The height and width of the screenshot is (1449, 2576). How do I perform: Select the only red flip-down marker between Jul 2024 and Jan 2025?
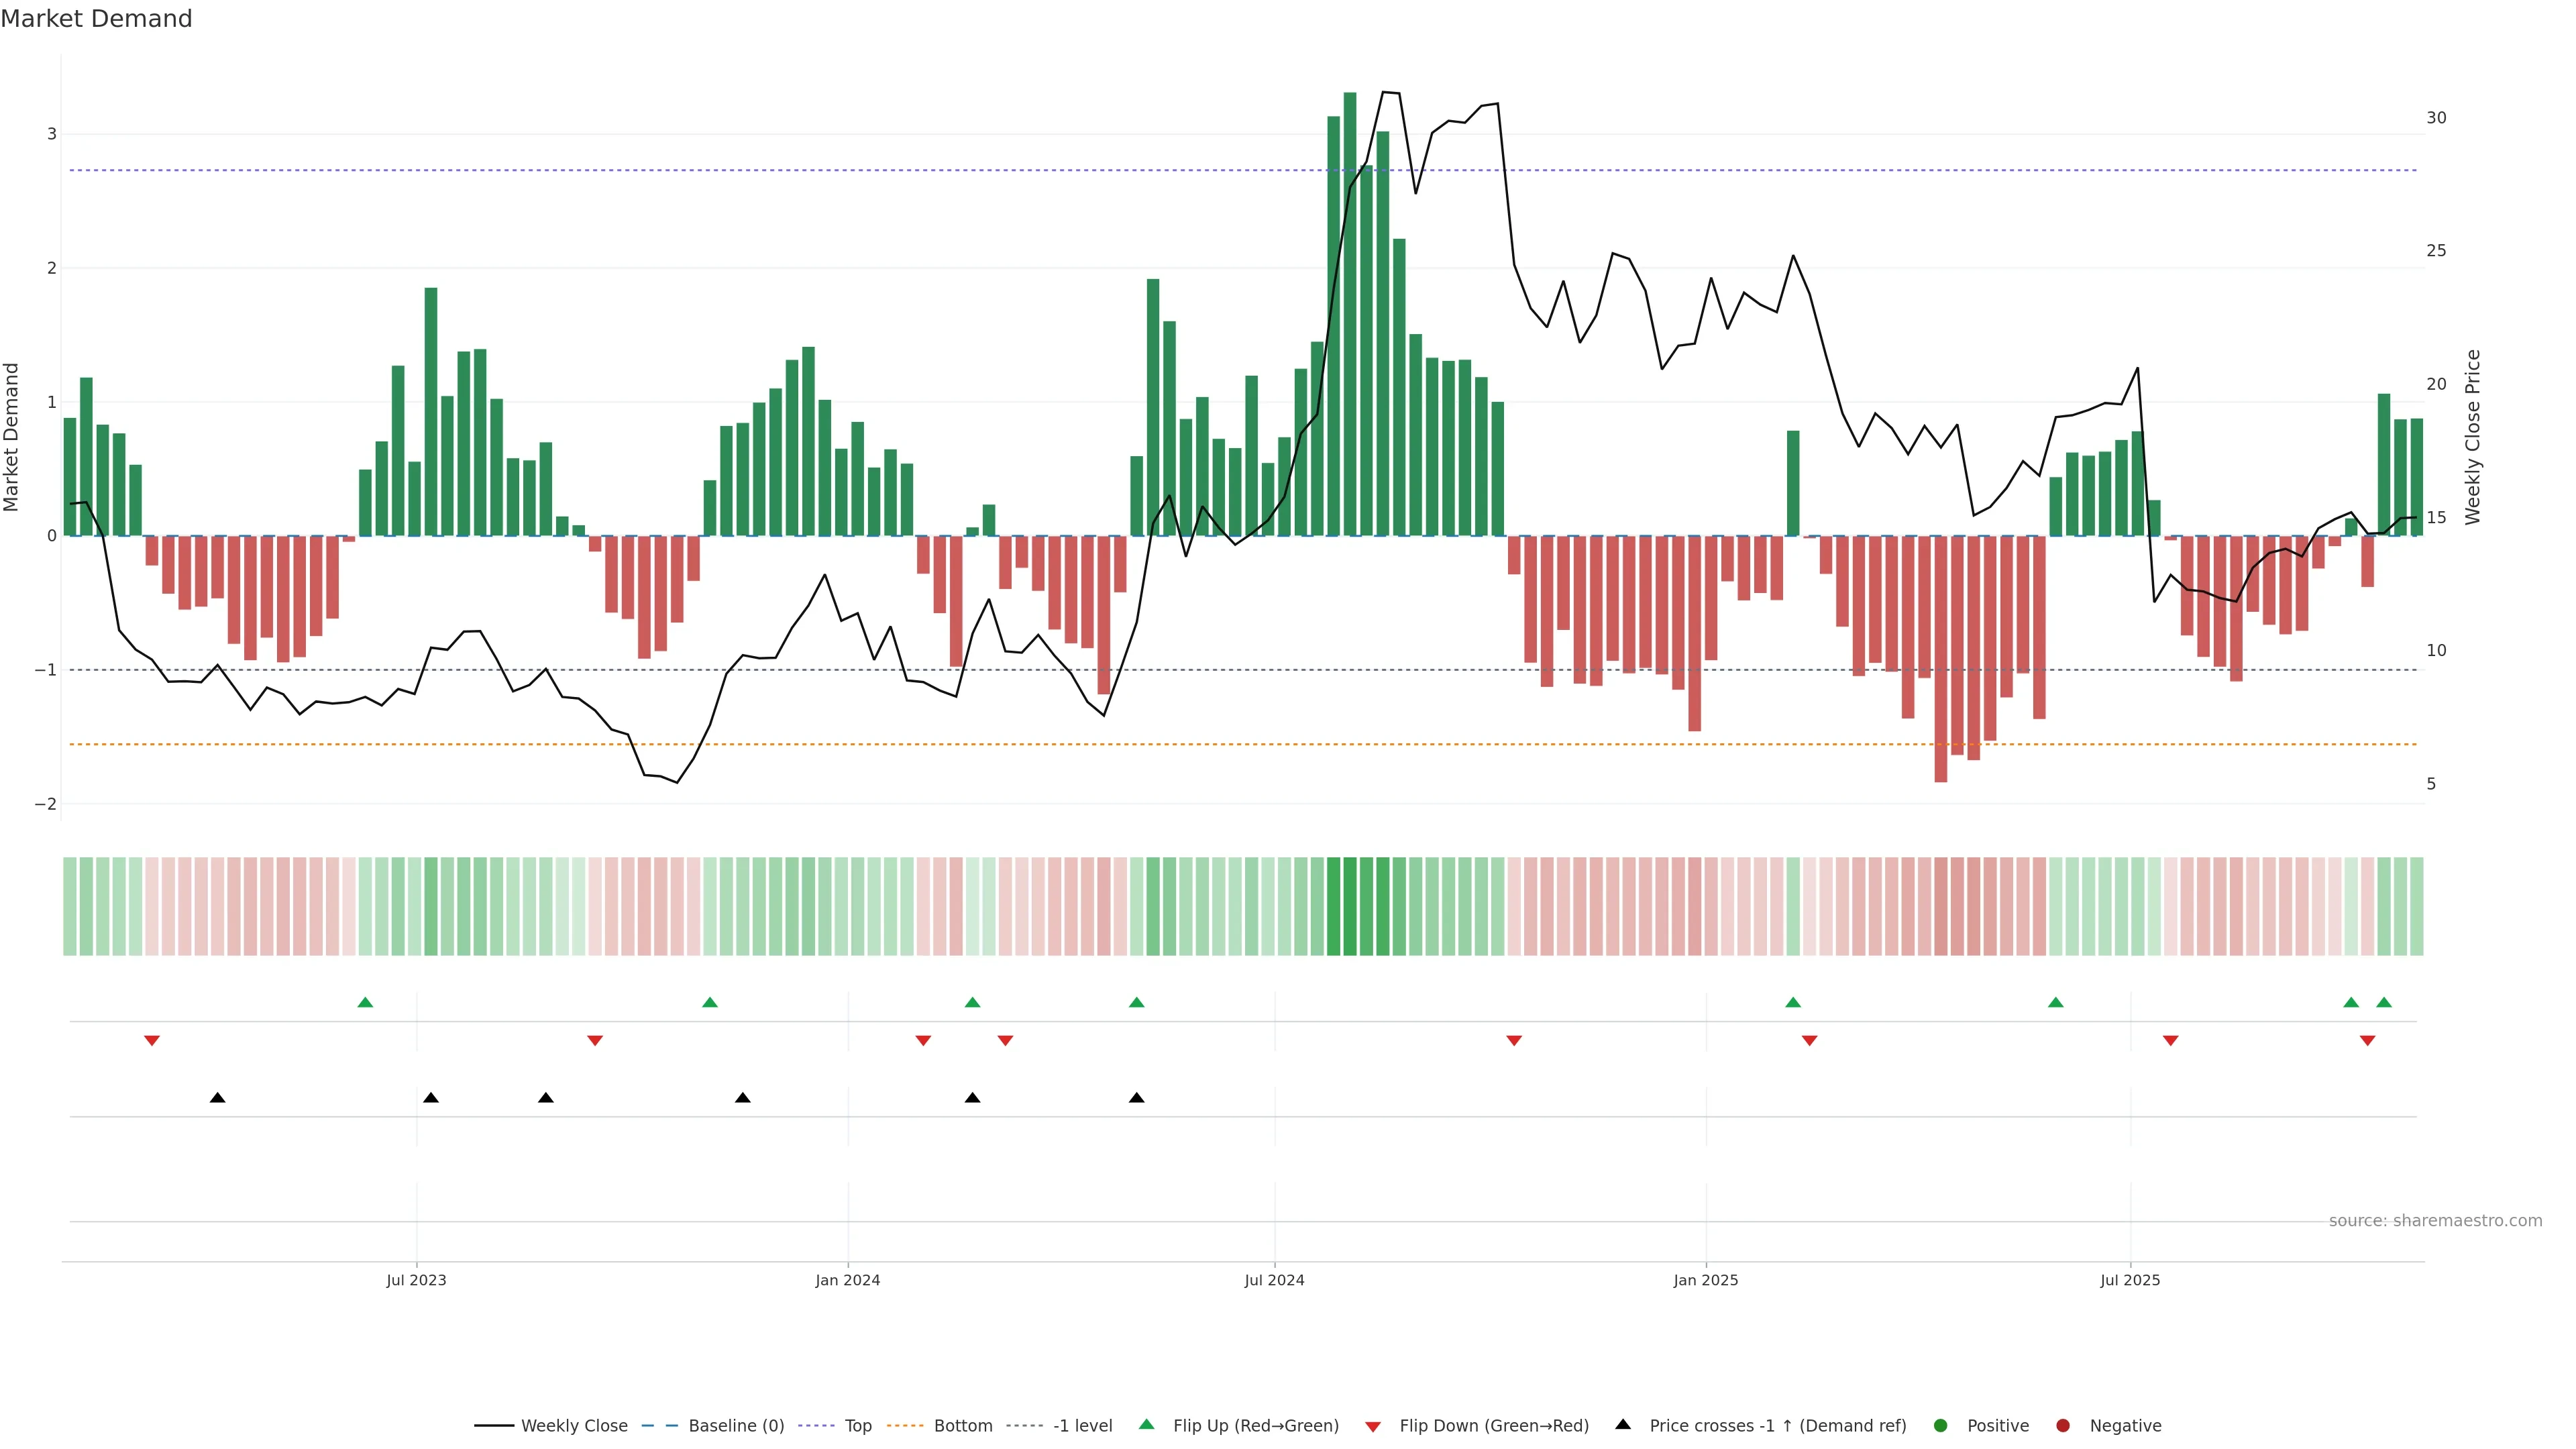pos(1514,1041)
